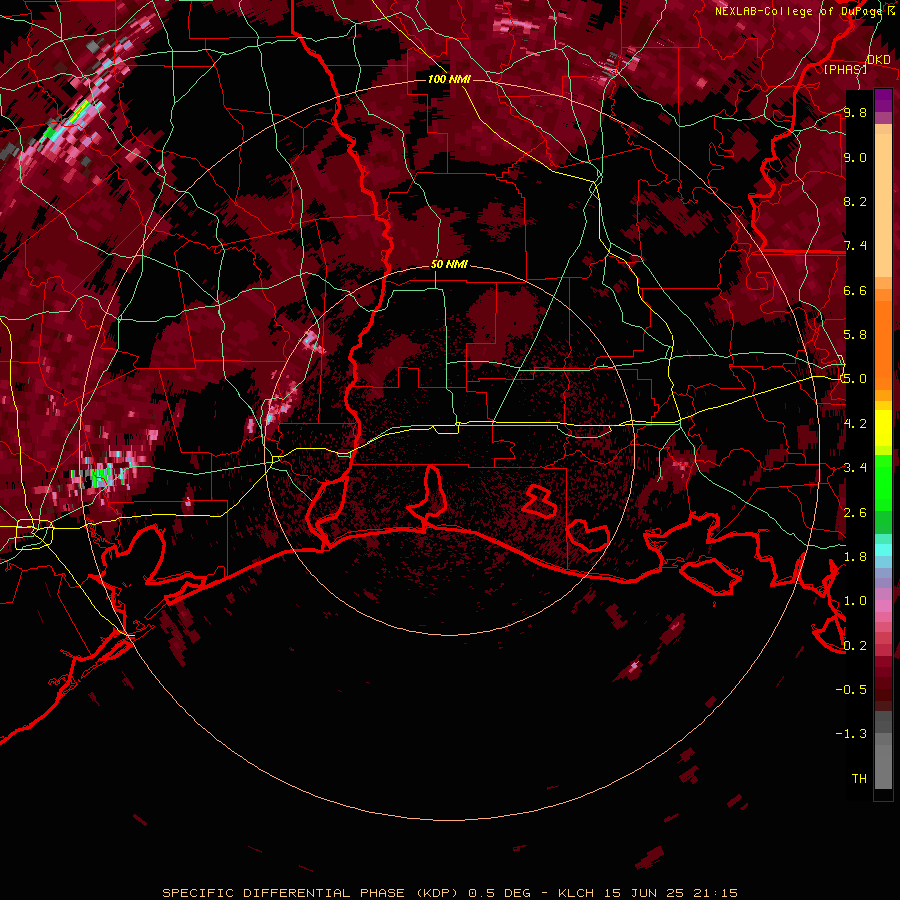
Task: Click the 6.6 scale value
Action: (855, 290)
